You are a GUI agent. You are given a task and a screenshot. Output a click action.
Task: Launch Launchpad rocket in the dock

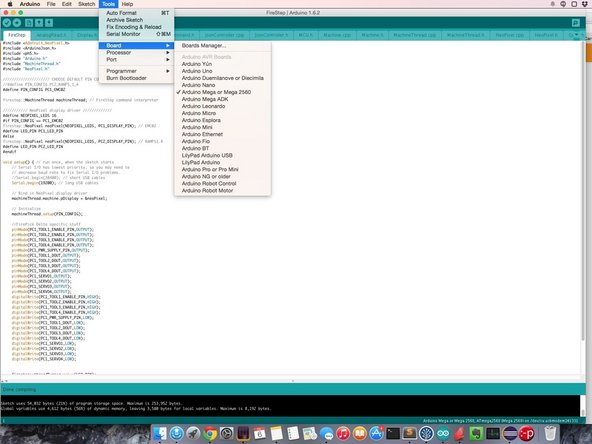click(193, 433)
